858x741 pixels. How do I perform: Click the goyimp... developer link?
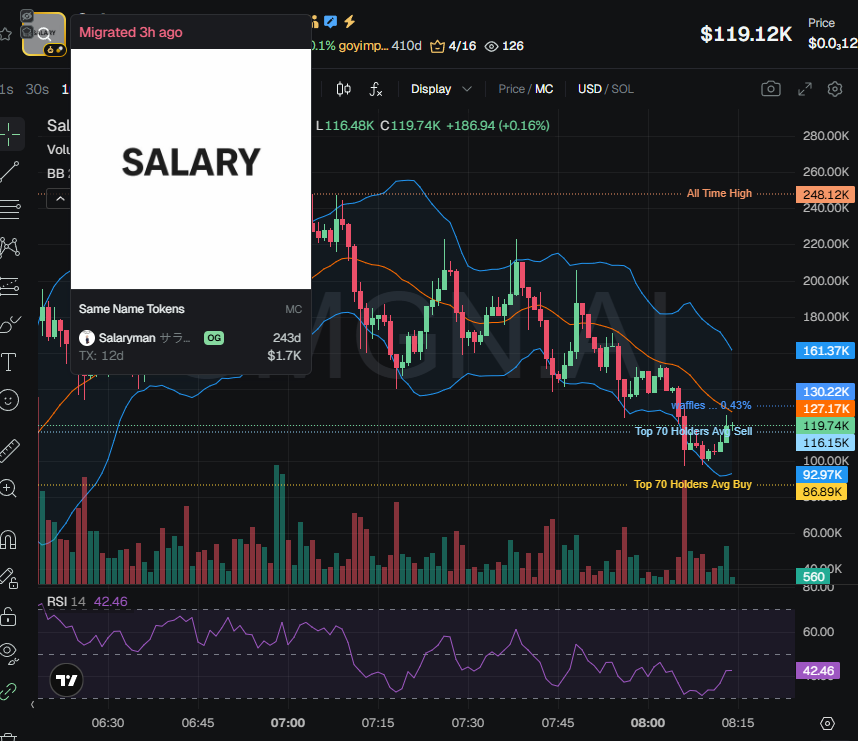[x=363, y=45]
